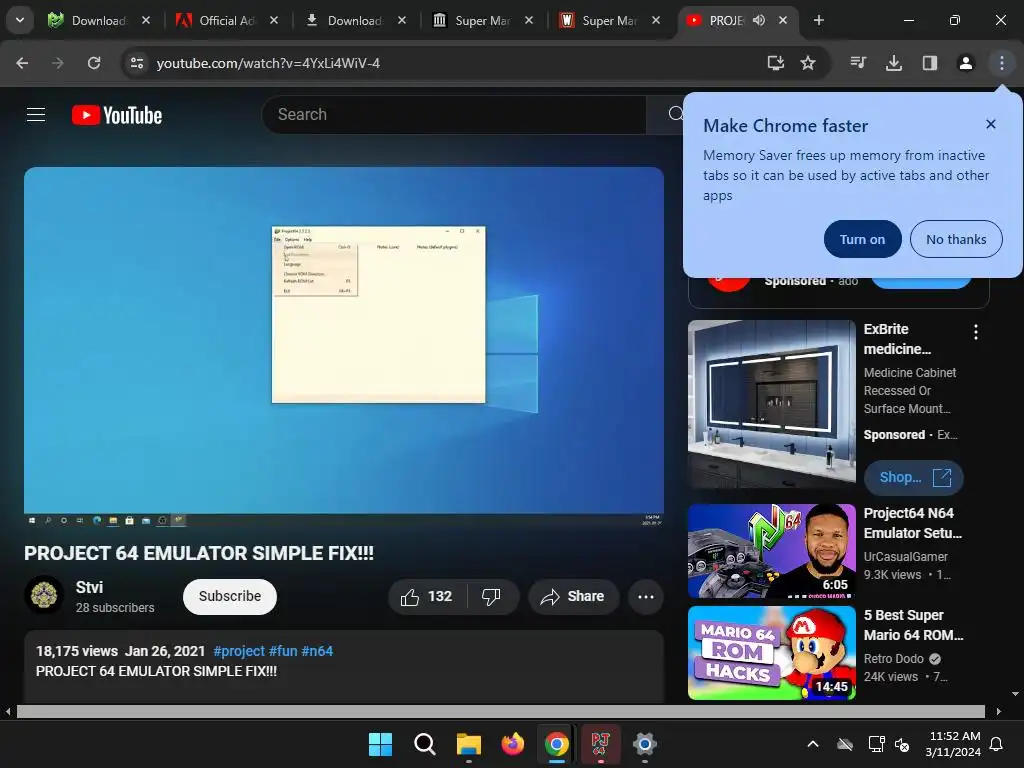This screenshot has width=1024, height=768.
Task: Open the Chrome profile icon
Action: click(x=966, y=63)
